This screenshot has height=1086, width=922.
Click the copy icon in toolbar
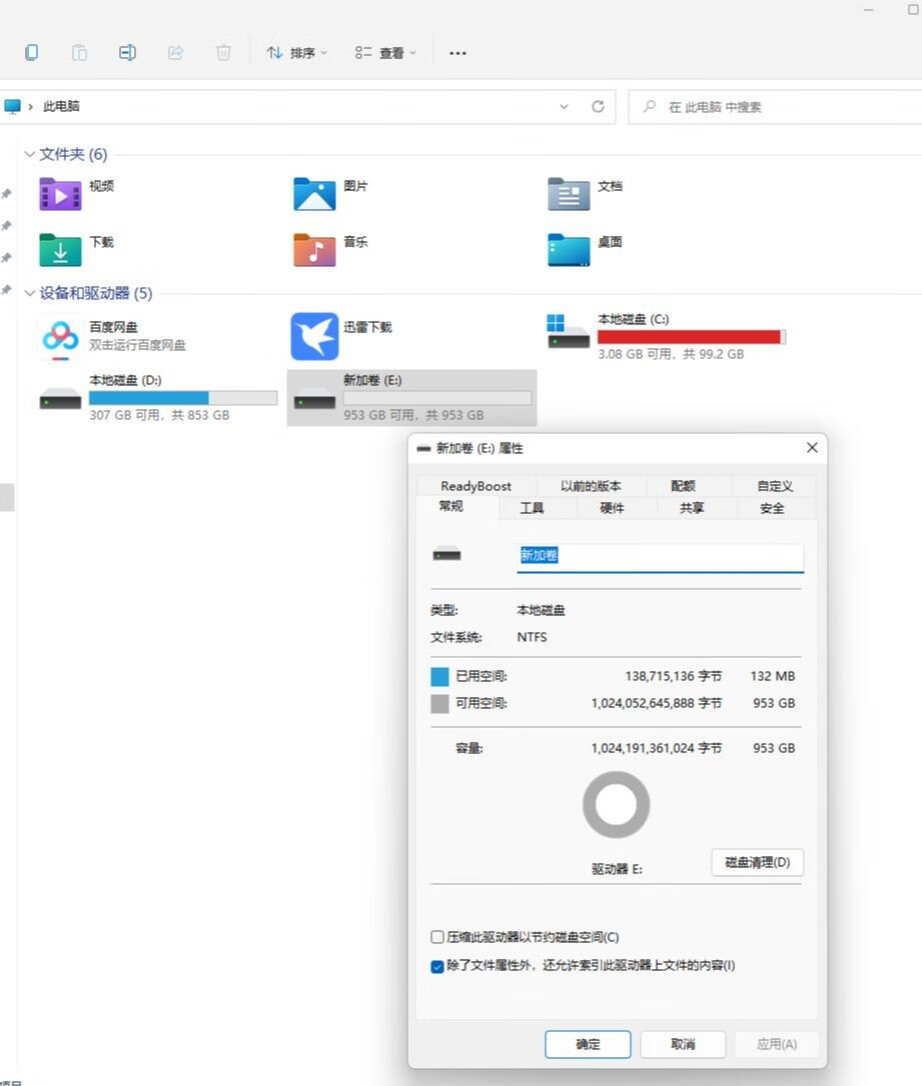[x=32, y=53]
